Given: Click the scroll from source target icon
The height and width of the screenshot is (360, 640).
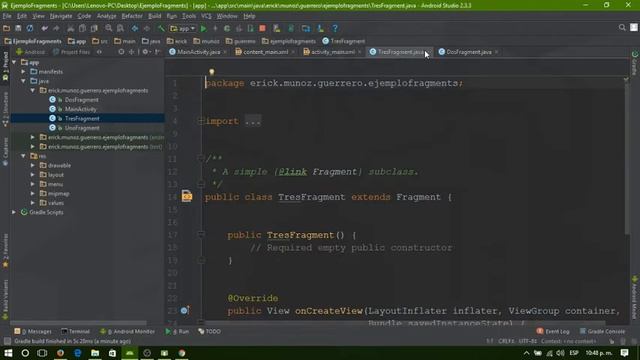Looking at the screenshot, I should [x=121, y=52].
